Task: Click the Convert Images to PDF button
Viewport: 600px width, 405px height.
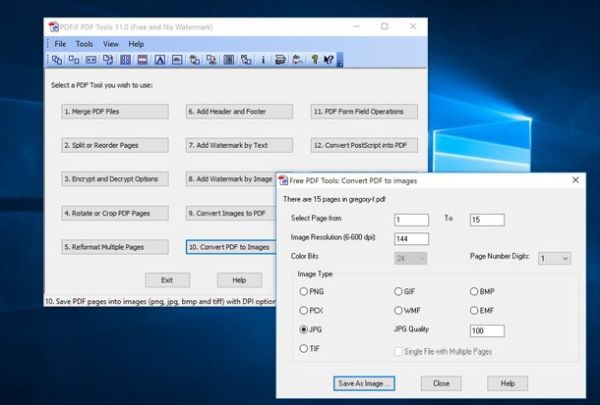Action: pos(231,213)
